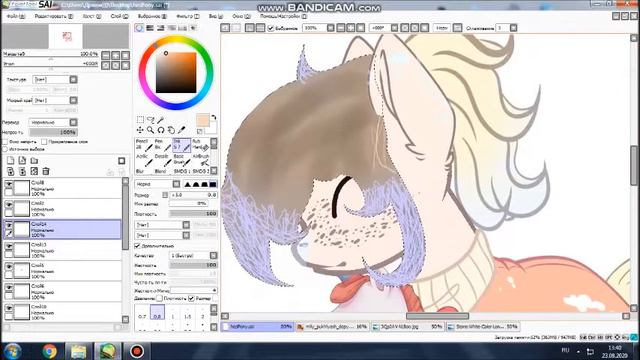The image size is (640, 360).
Task: Swap foreground and background colors
Action: pyautogui.click(x=213, y=118)
